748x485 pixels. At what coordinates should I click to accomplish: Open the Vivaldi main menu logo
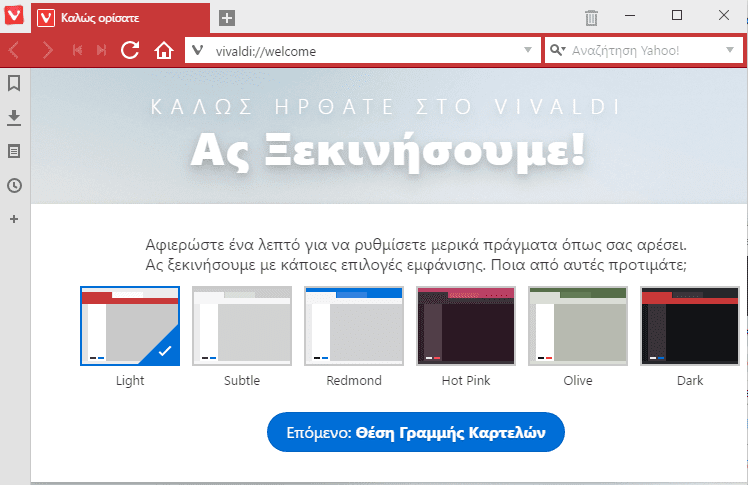pyautogui.click(x=14, y=14)
